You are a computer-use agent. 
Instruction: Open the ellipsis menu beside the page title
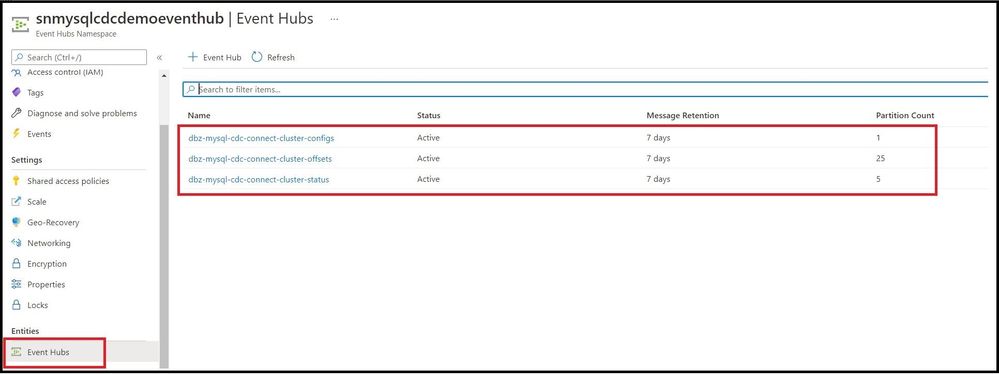point(334,19)
